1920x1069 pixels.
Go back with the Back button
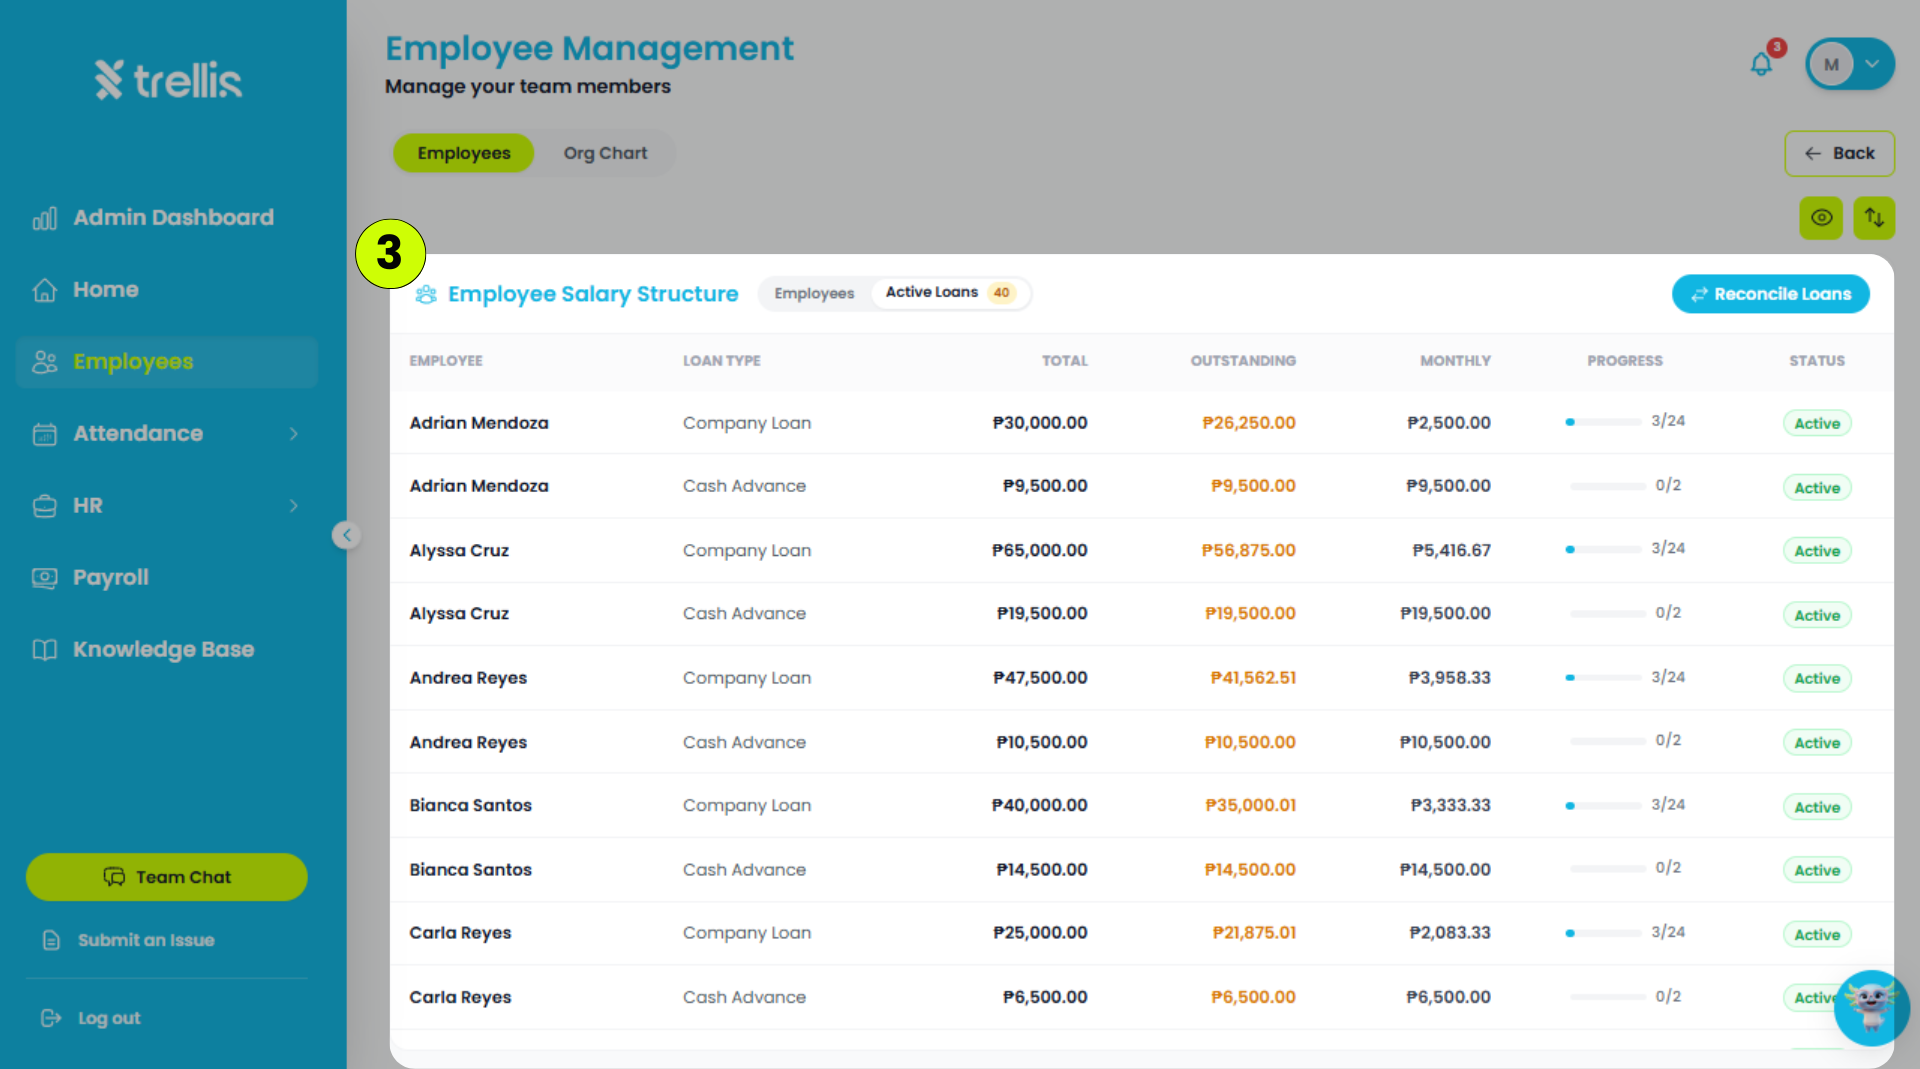tap(1840, 153)
